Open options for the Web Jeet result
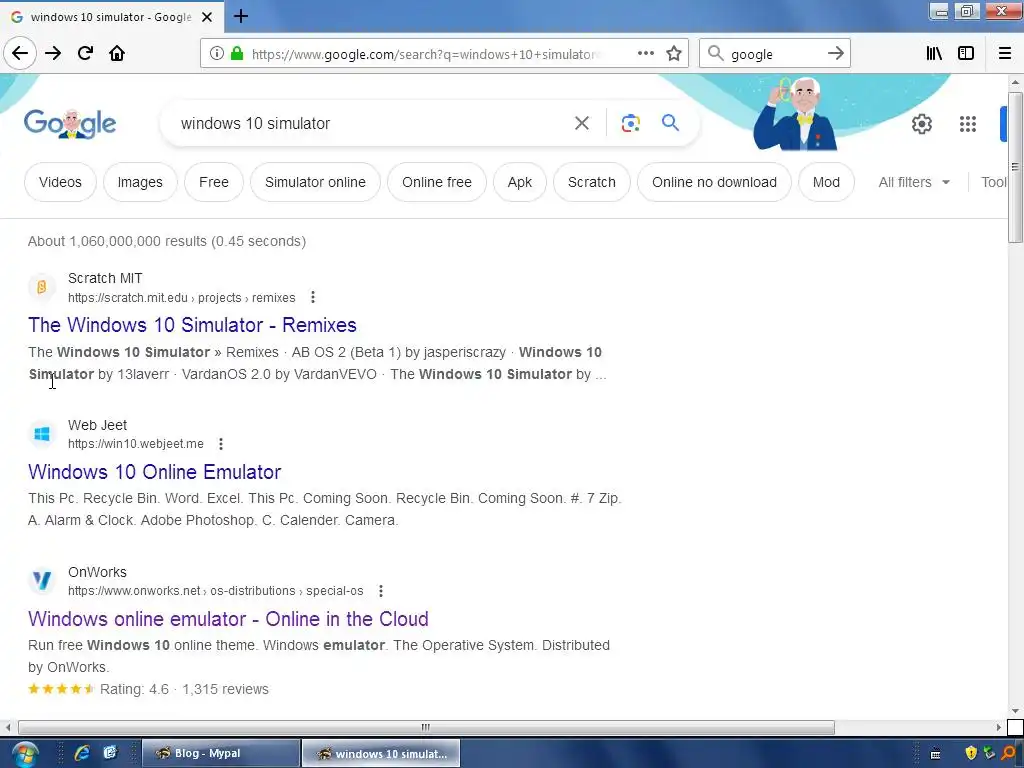This screenshot has width=1024, height=768. pyautogui.click(x=221, y=444)
